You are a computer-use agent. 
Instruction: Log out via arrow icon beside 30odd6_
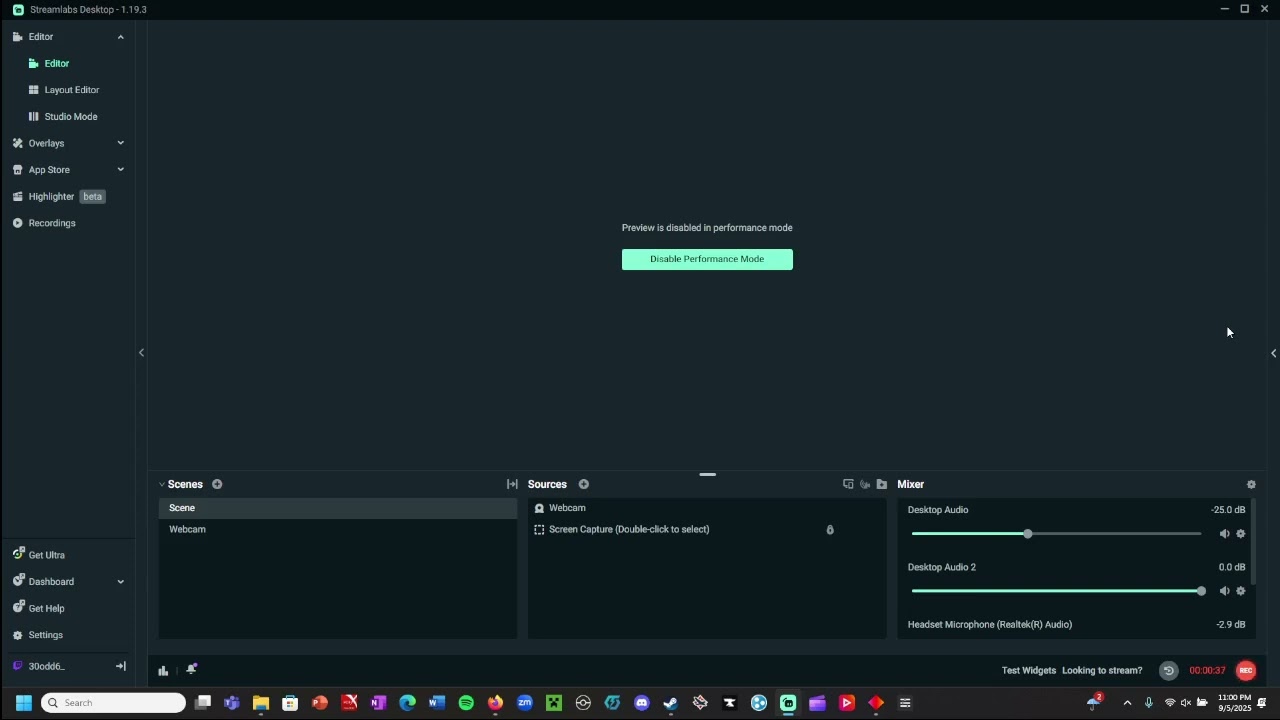121,666
